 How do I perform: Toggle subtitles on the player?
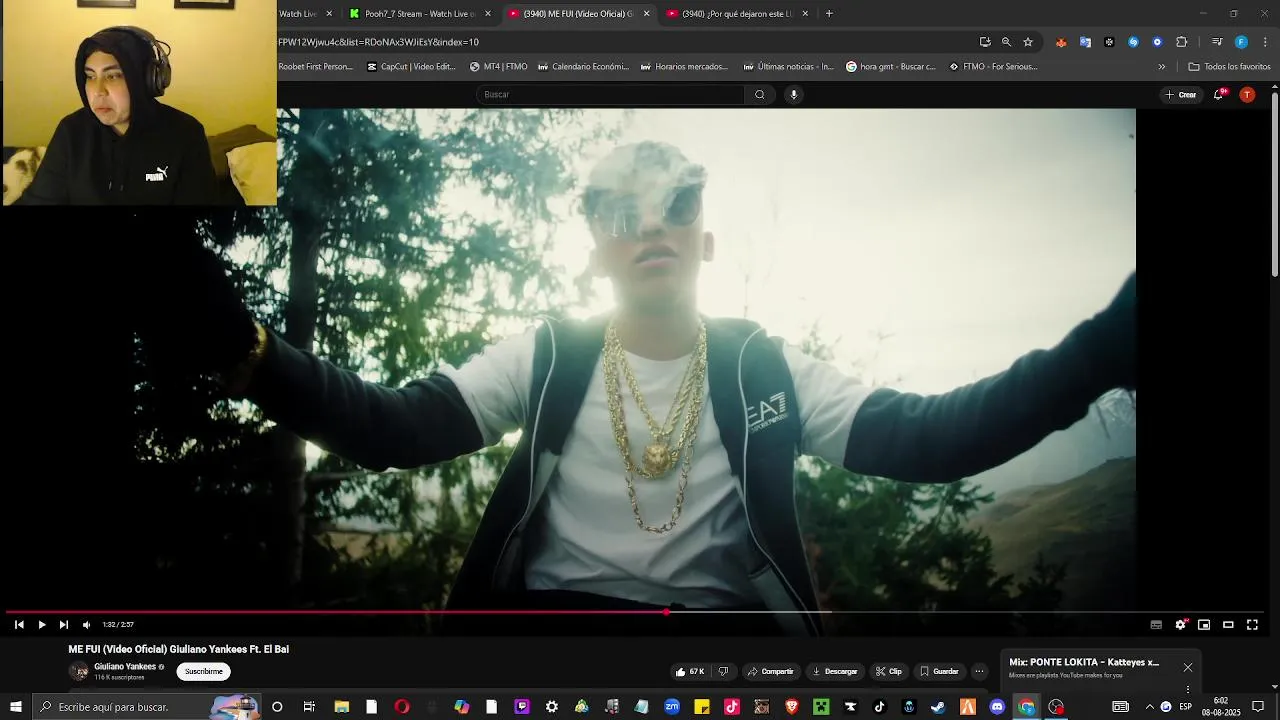tap(1156, 625)
